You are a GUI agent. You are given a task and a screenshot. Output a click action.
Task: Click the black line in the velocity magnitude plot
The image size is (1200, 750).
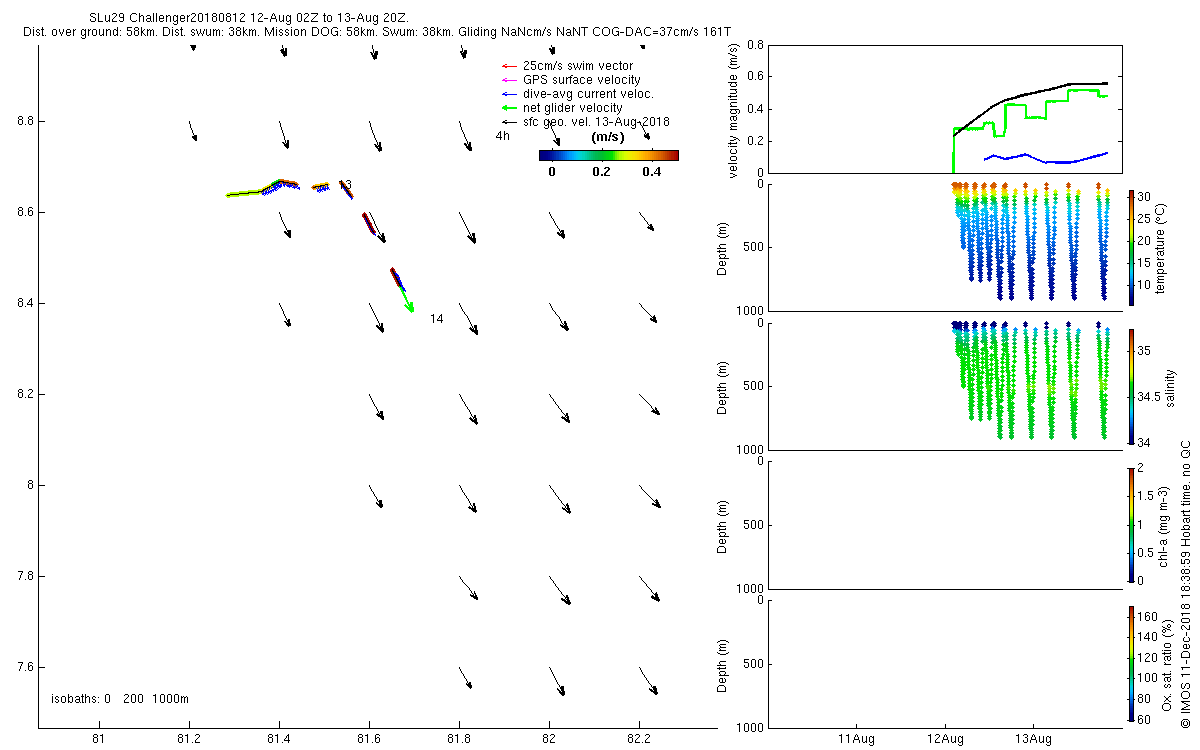tap(1030, 94)
